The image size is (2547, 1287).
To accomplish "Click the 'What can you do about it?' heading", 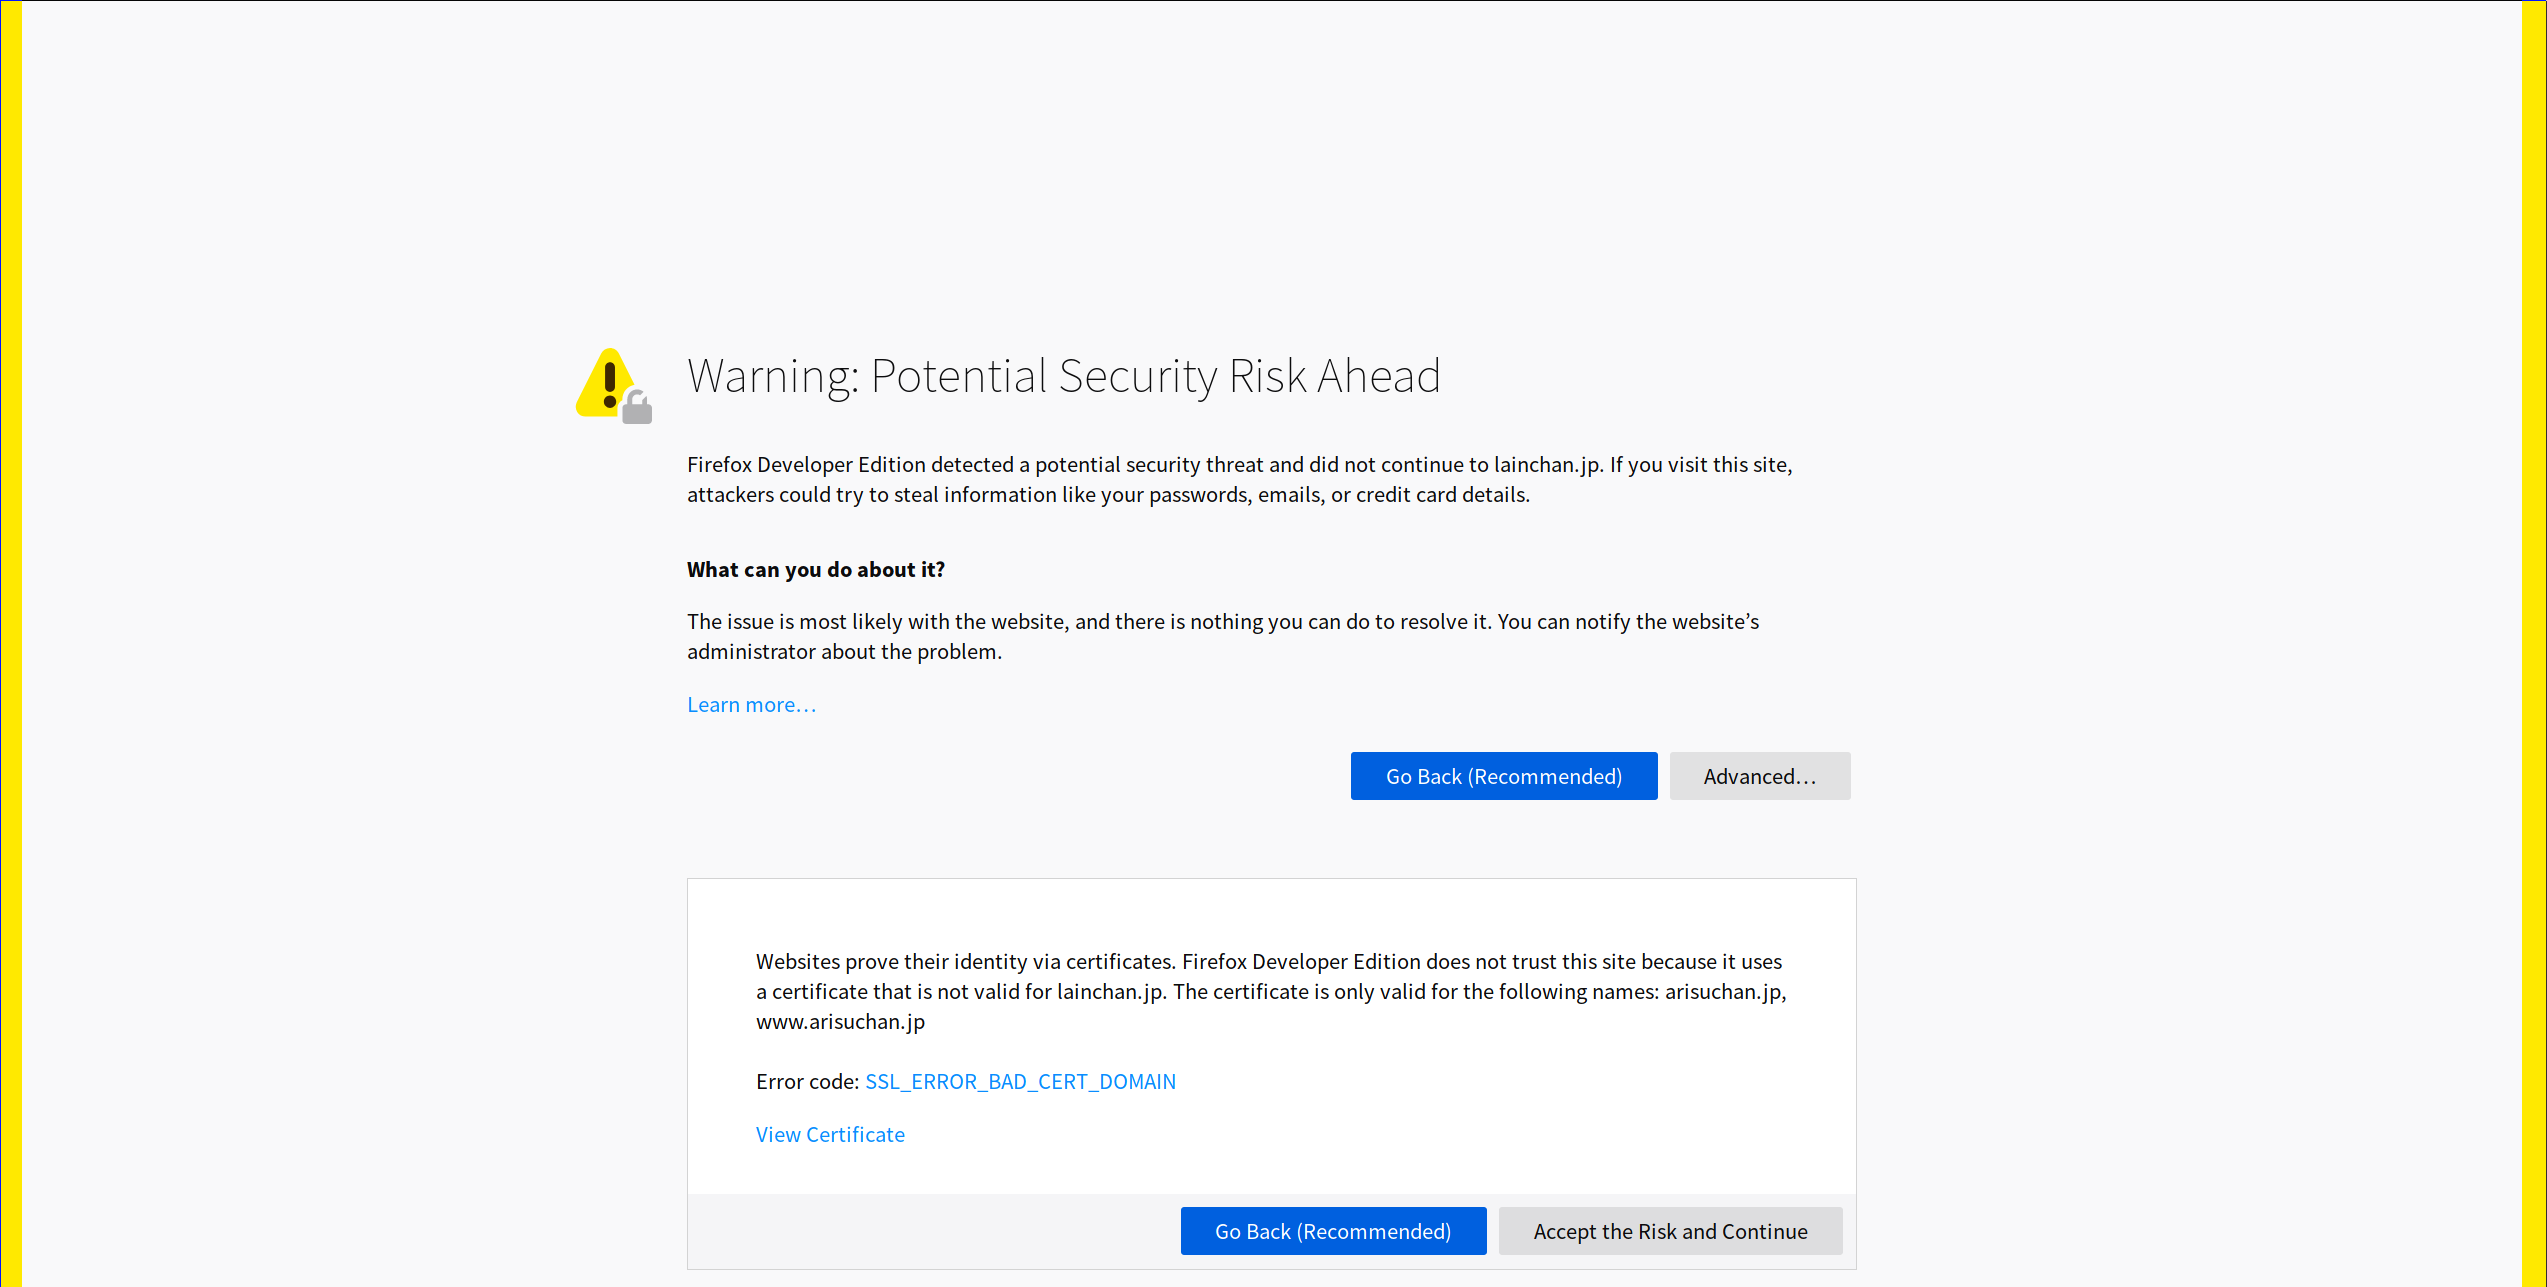I will pyautogui.click(x=815, y=570).
